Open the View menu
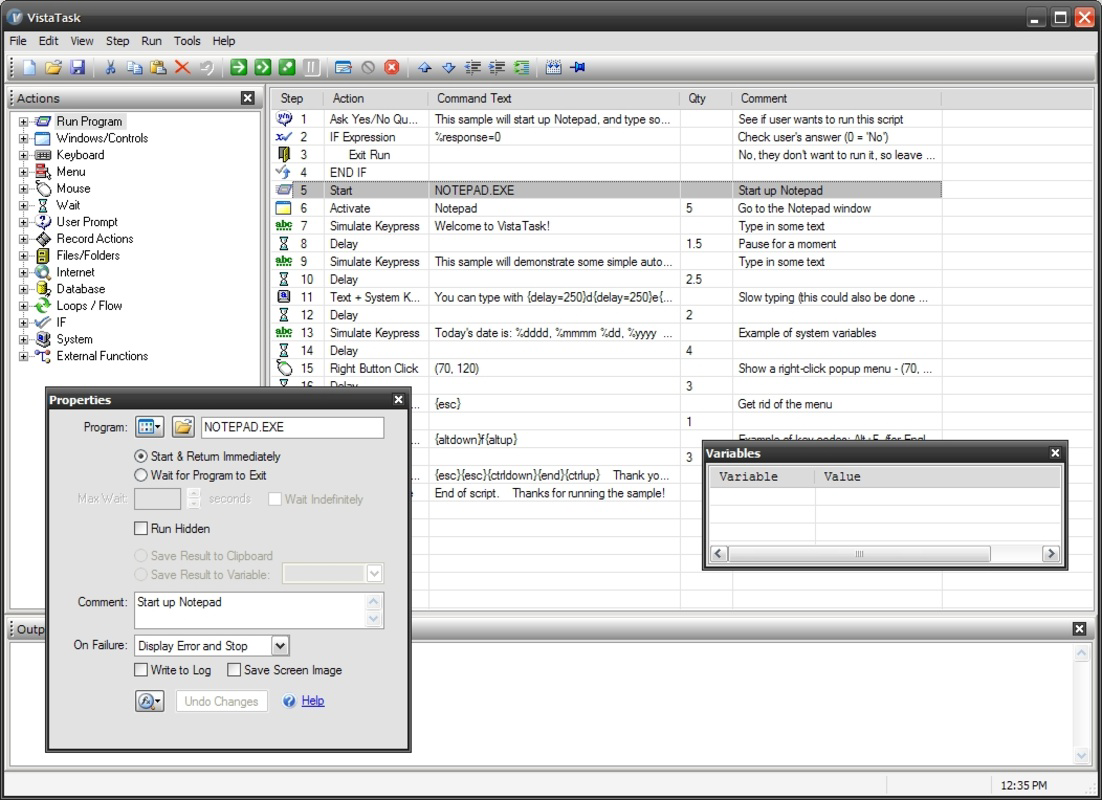Screen dimensions: 1102x800 click(82, 41)
